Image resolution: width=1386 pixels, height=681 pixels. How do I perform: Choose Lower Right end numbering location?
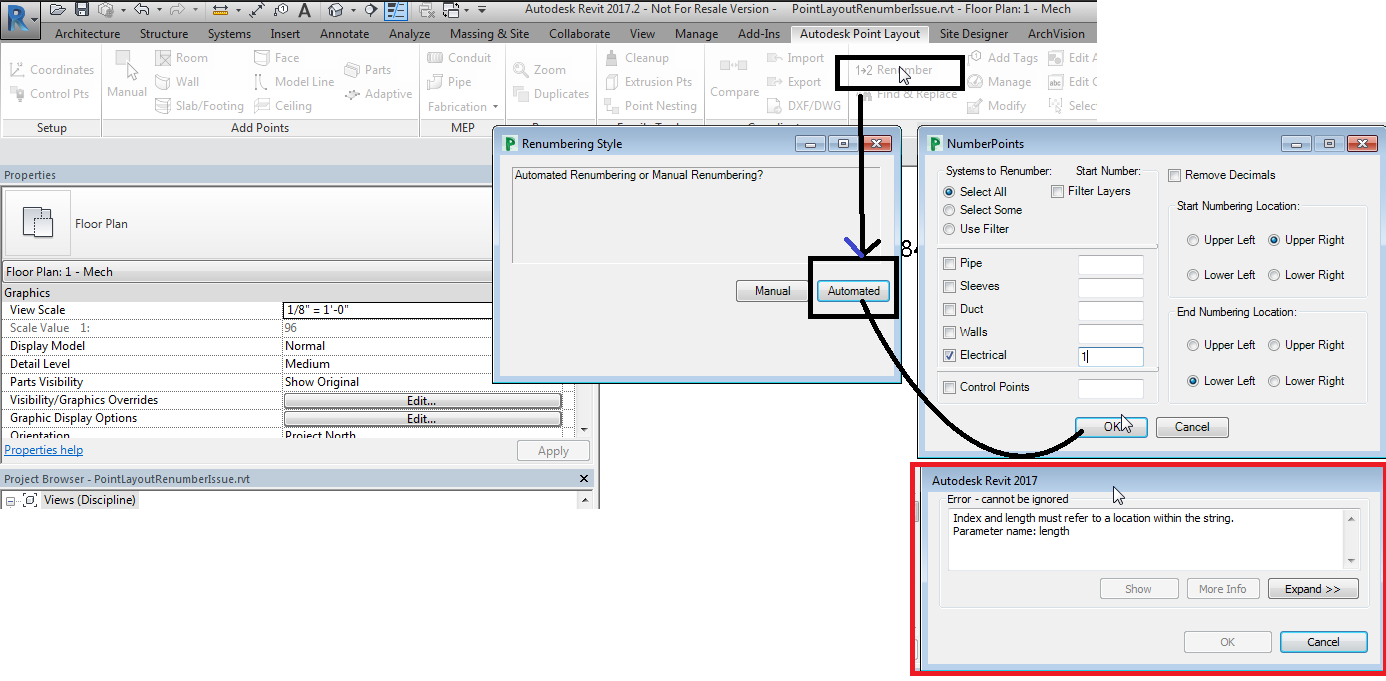pos(1274,381)
